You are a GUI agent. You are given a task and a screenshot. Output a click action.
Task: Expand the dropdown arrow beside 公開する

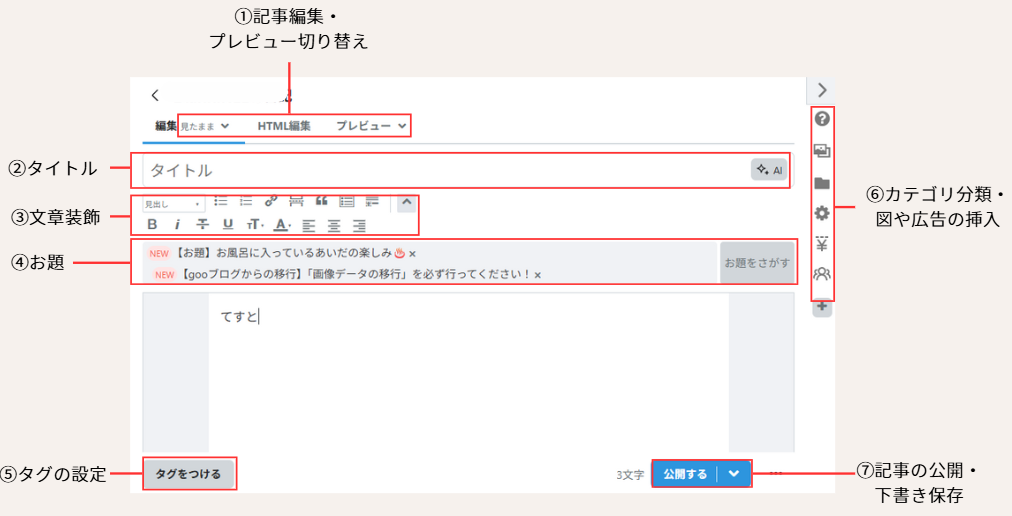(x=735, y=474)
